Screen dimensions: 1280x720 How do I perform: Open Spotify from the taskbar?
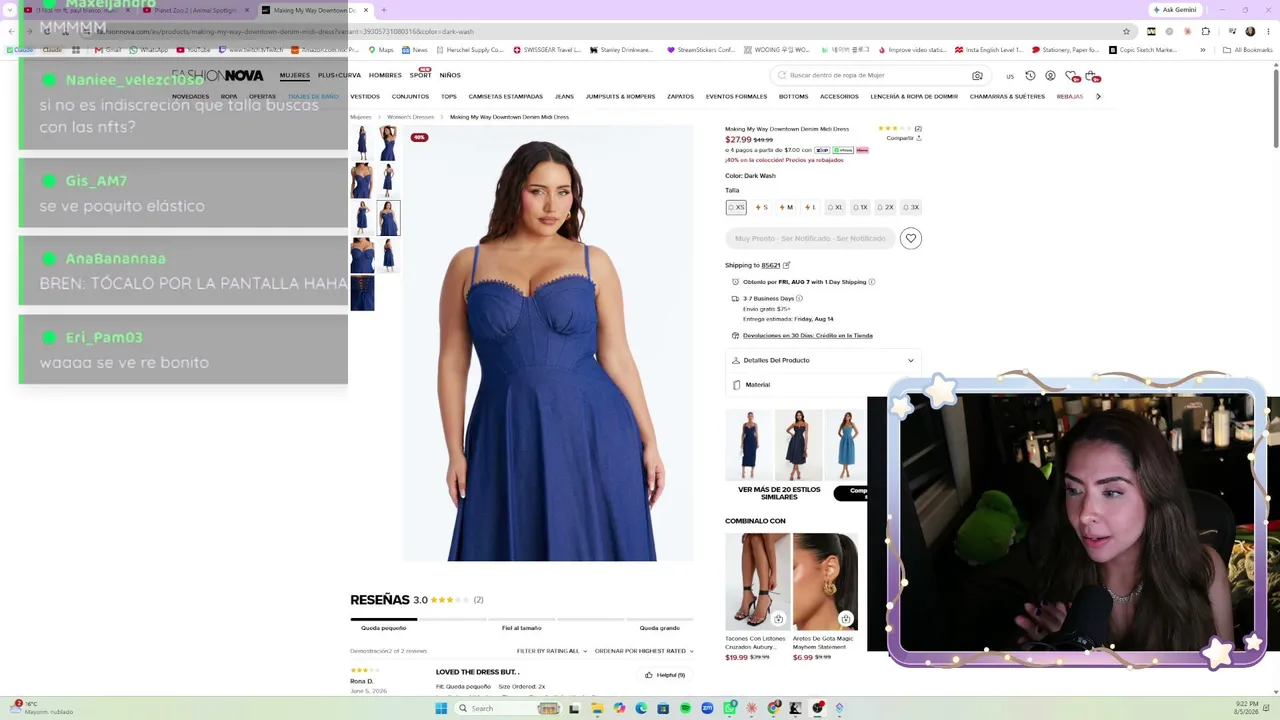[685, 708]
